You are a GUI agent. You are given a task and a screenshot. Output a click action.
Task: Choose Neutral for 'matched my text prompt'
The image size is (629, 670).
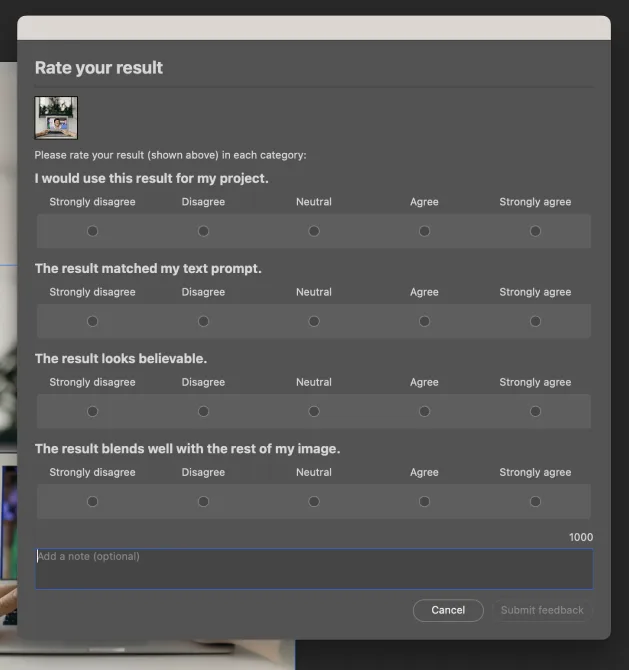(314, 321)
